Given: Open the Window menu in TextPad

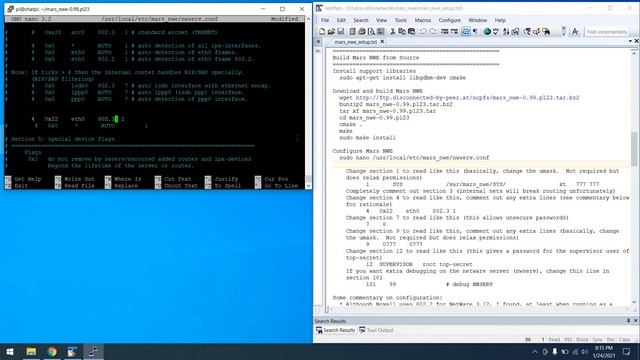Looking at the screenshot, I should [478, 20].
